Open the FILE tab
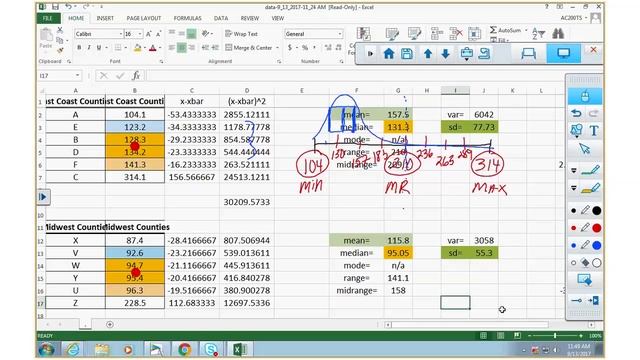 48,18
